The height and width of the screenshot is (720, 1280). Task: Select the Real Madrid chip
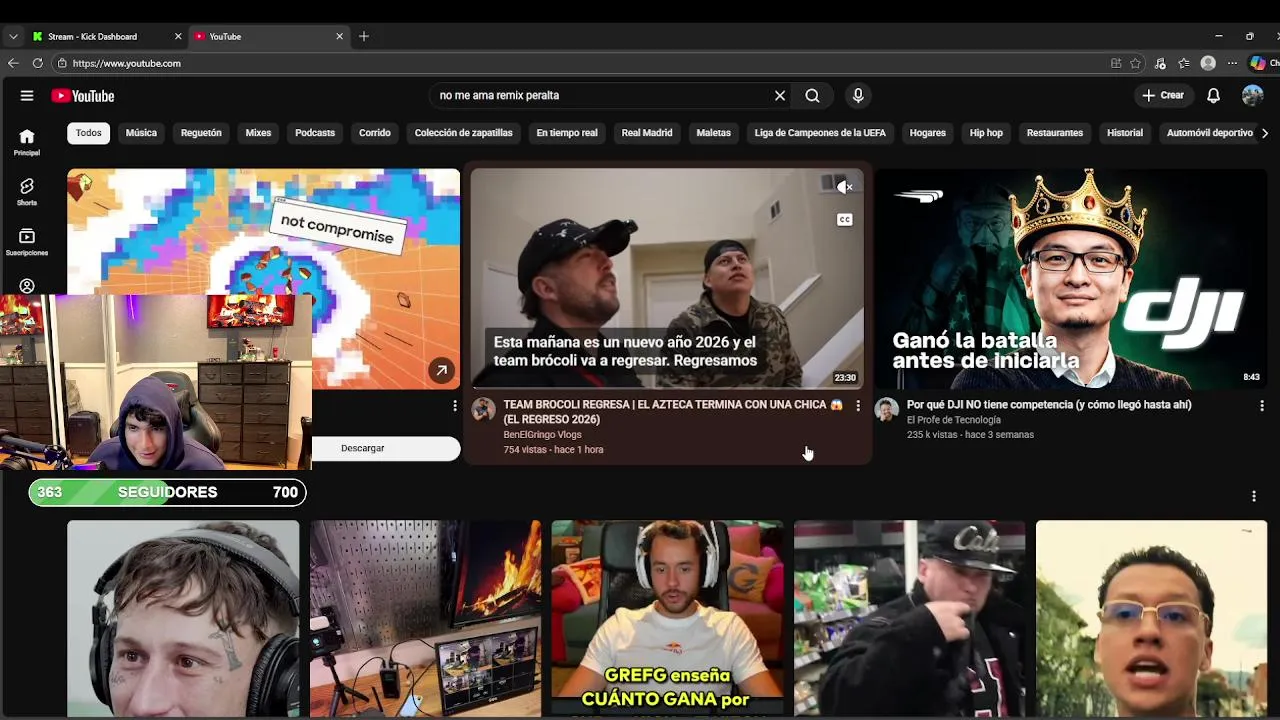click(x=647, y=133)
